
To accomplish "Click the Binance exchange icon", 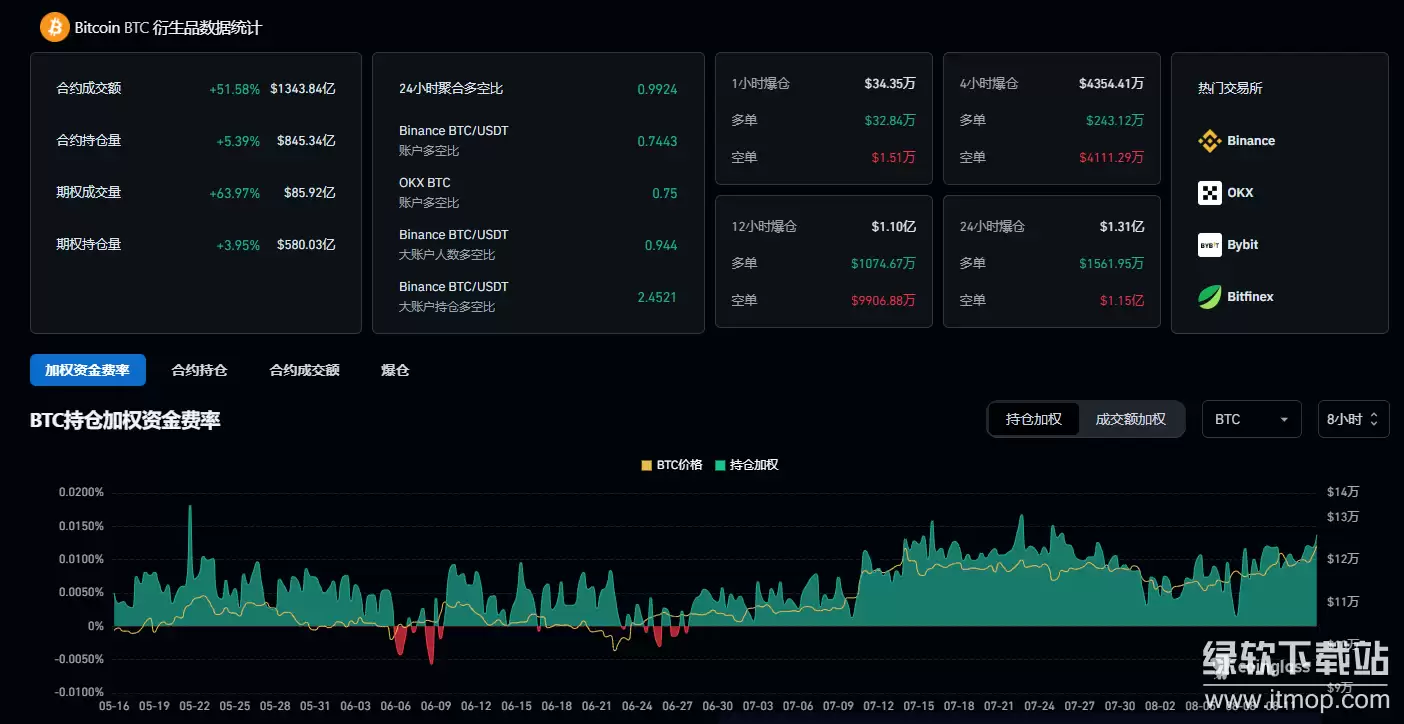I will 1210,140.
